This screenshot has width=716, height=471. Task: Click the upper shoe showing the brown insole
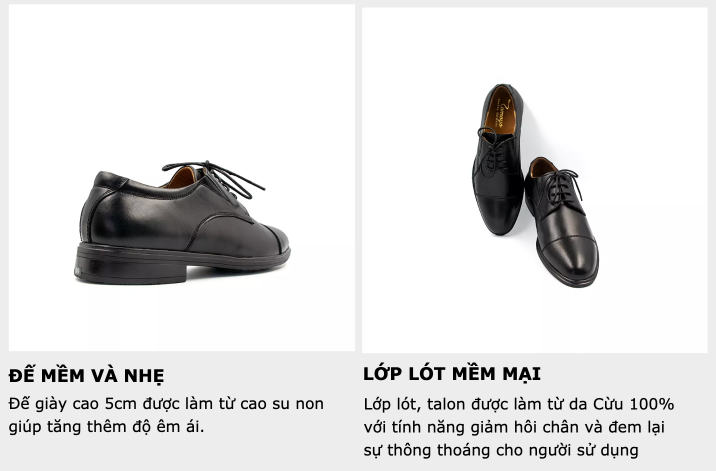click(x=498, y=159)
